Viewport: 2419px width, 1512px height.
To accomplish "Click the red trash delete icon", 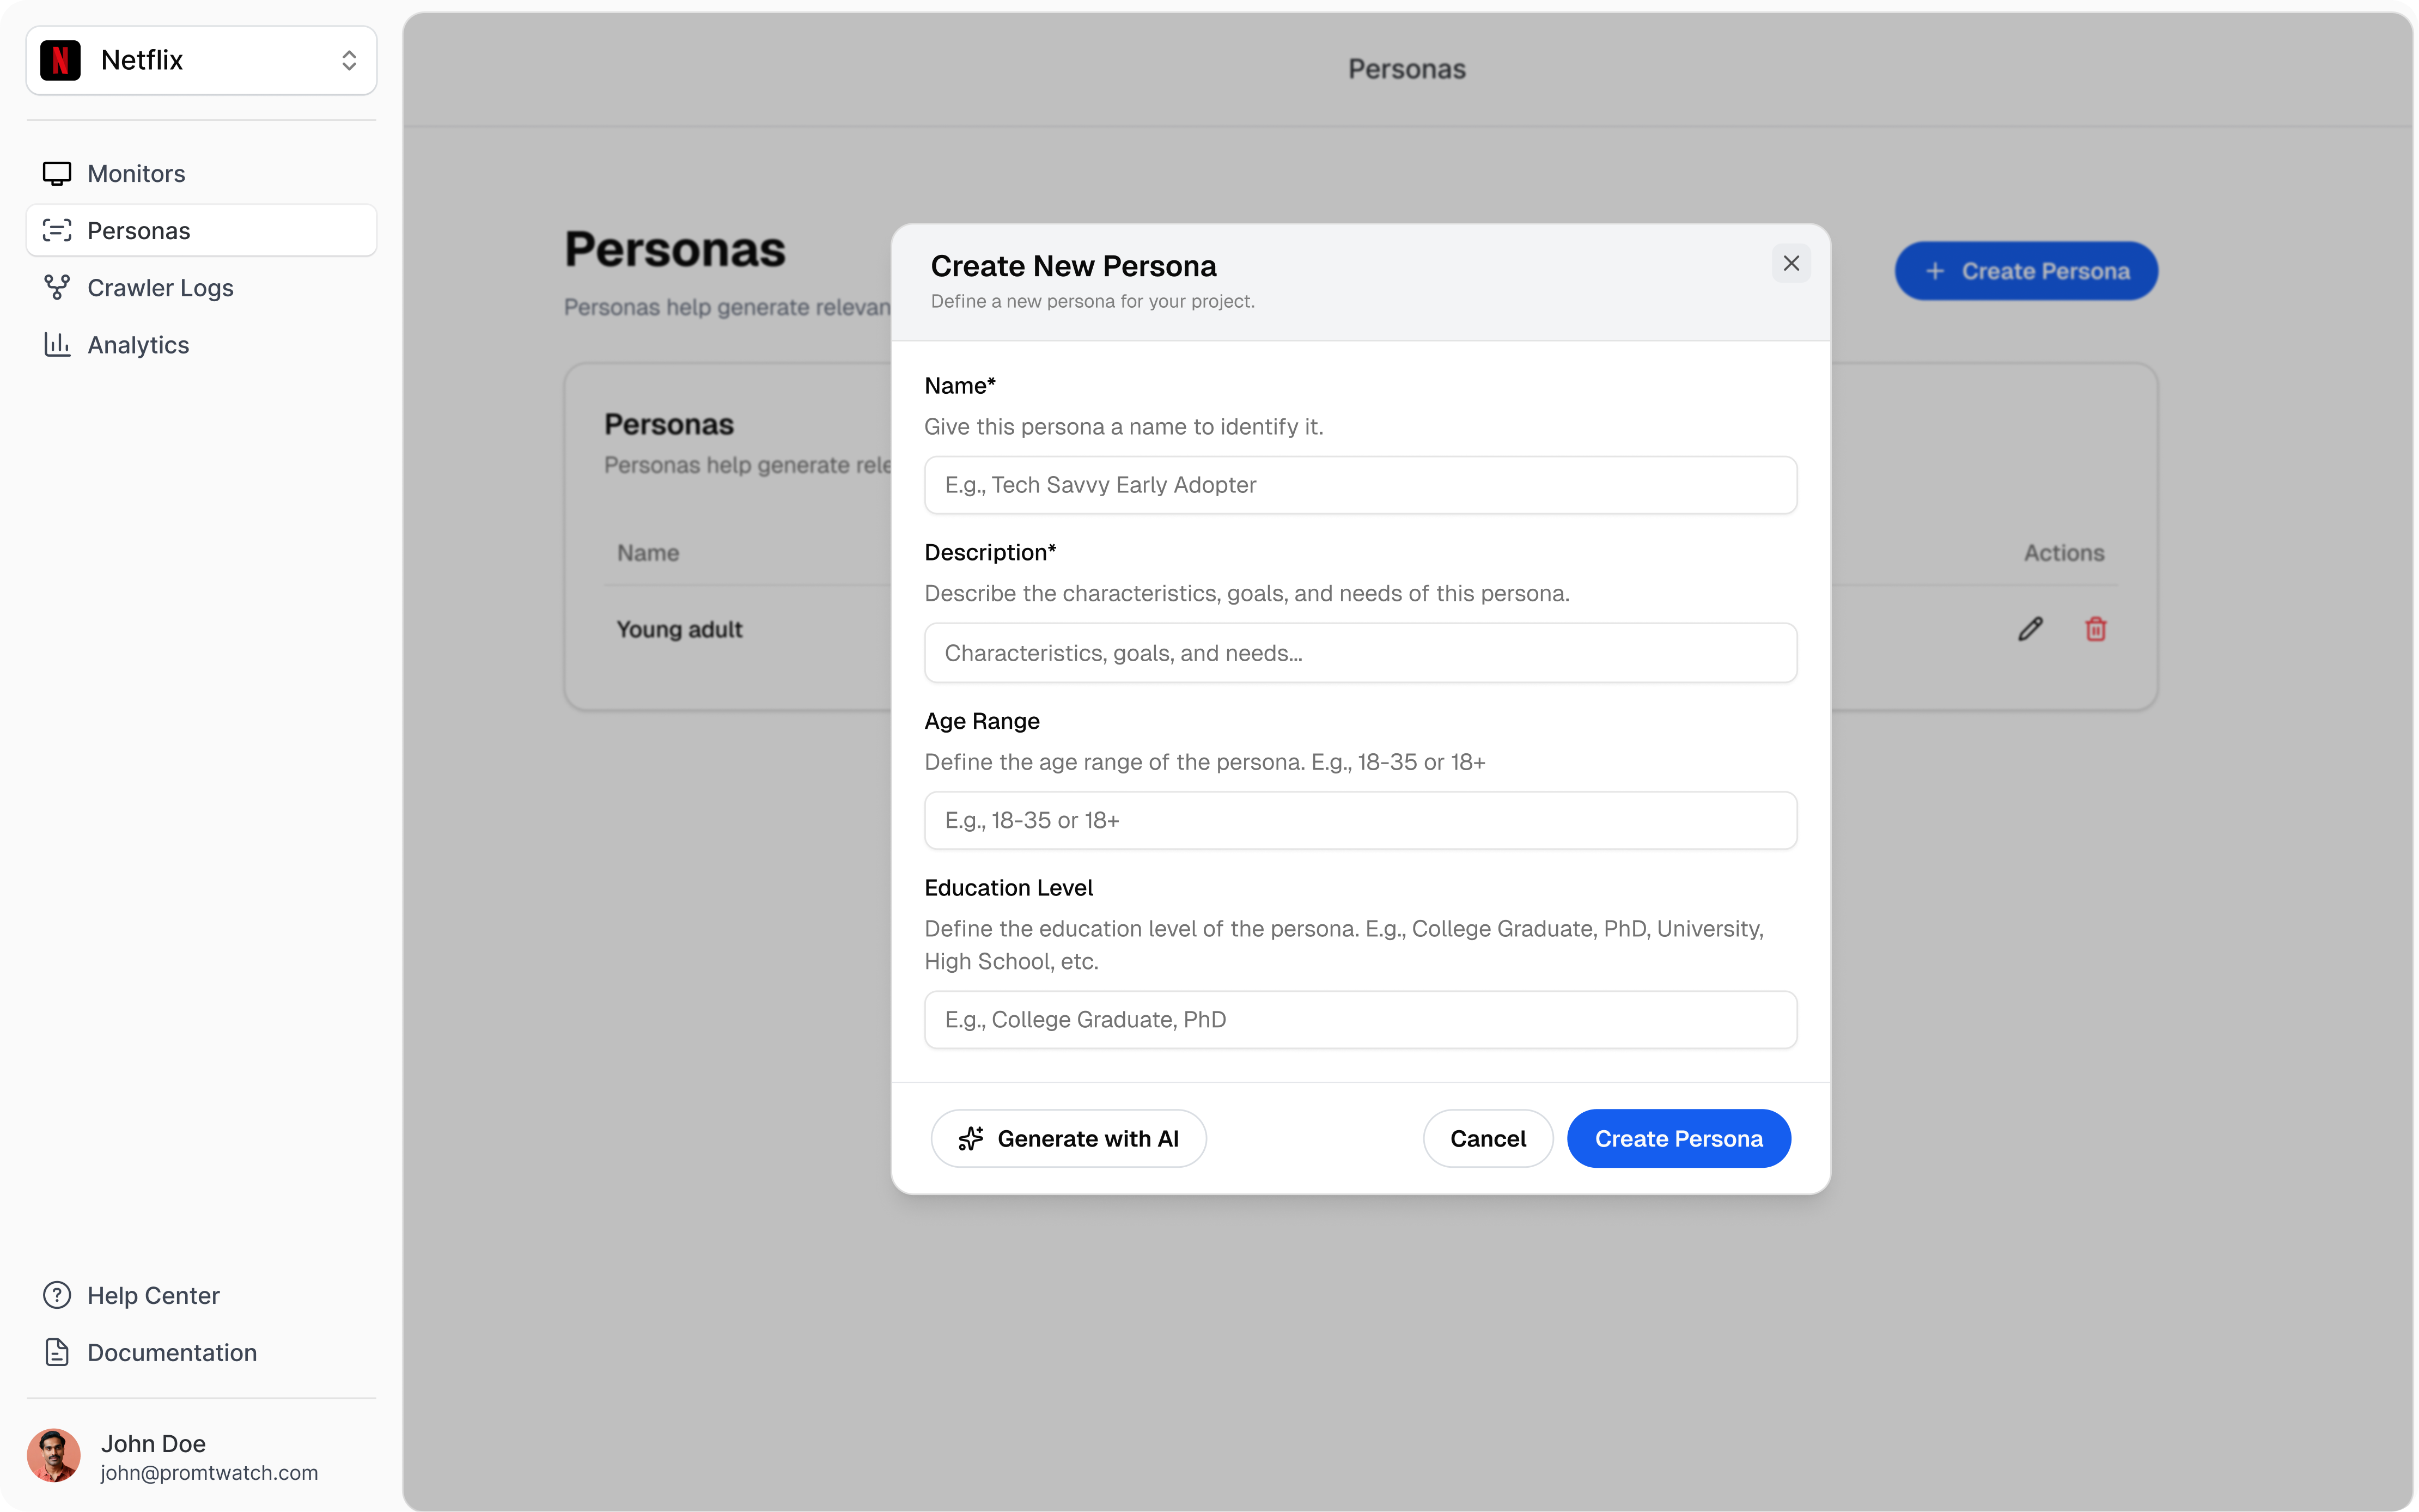I will pyautogui.click(x=2095, y=629).
